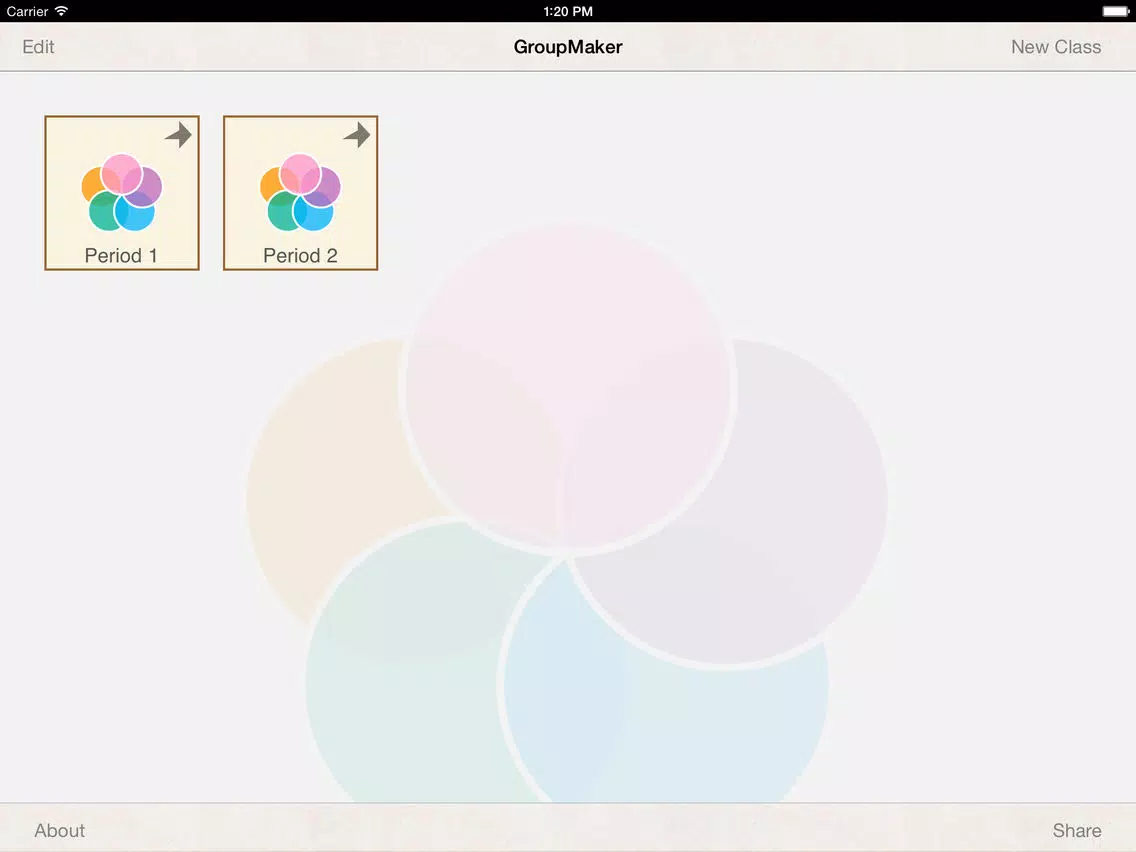Open Period 1 class flower icon
The height and width of the screenshot is (852, 1136).
click(122, 192)
